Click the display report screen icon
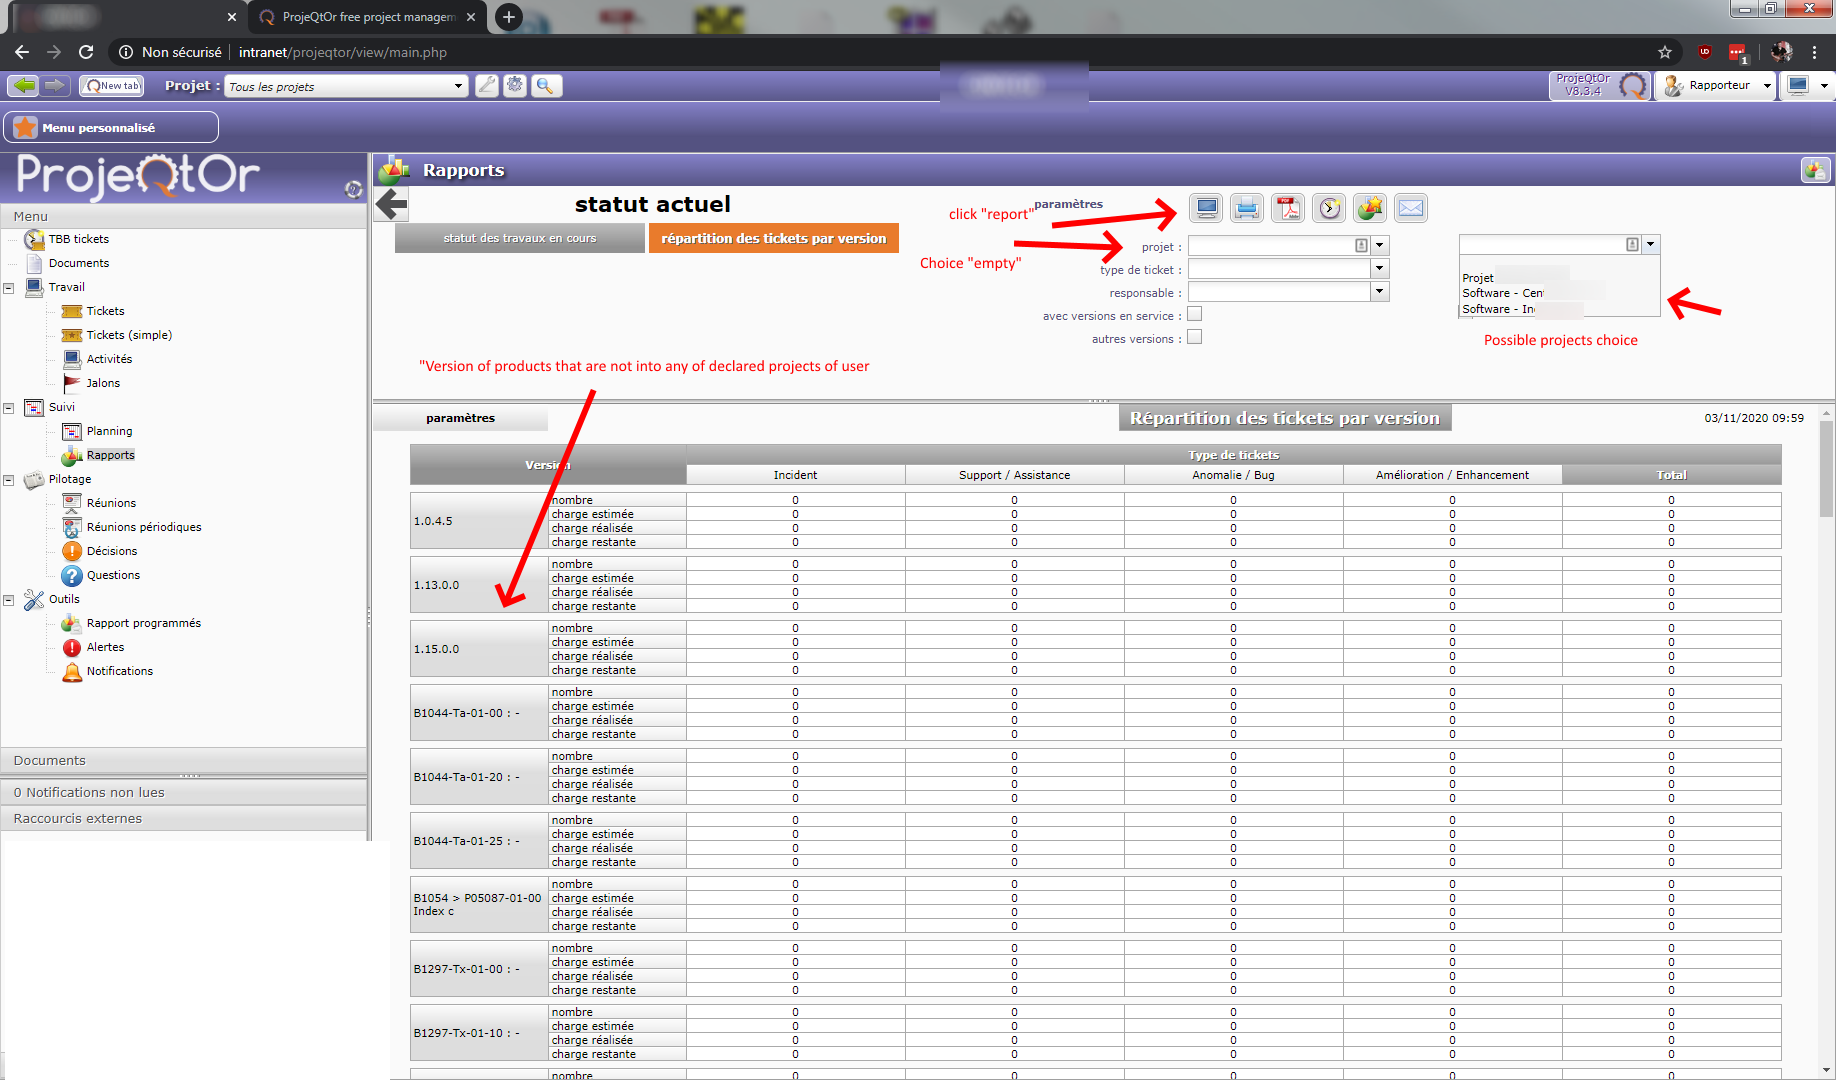Image resolution: width=1836 pixels, height=1080 pixels. pos(1206,208)
